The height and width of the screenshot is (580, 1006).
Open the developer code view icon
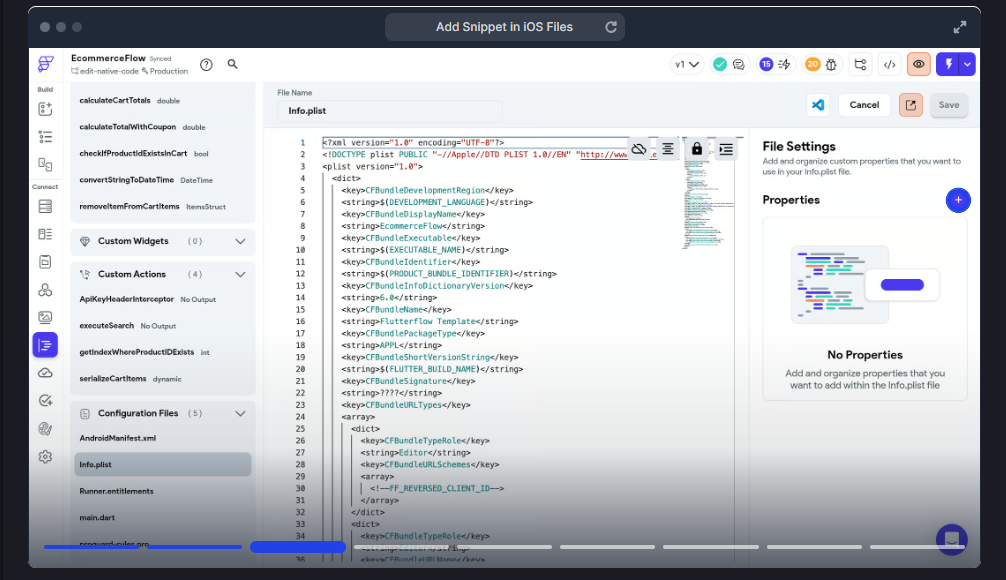coord(888,65)
